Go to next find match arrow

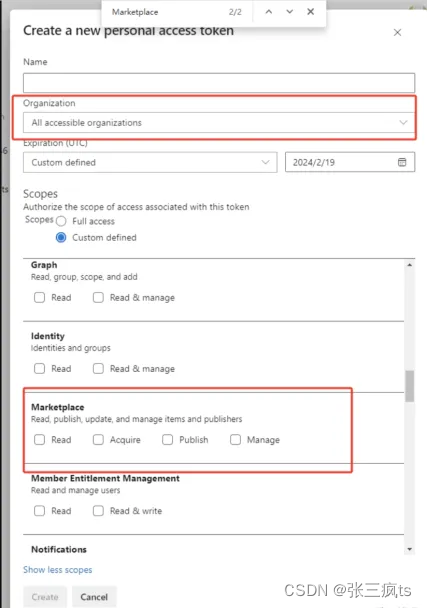289,12
